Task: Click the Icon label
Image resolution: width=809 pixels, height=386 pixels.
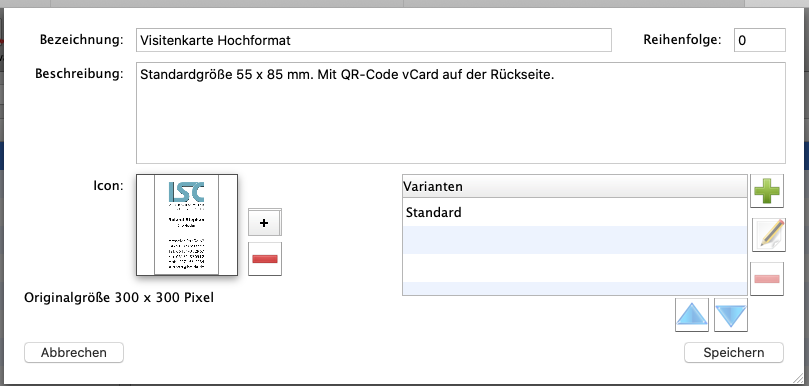Action: pyautogui.click(x=107, y=186)
